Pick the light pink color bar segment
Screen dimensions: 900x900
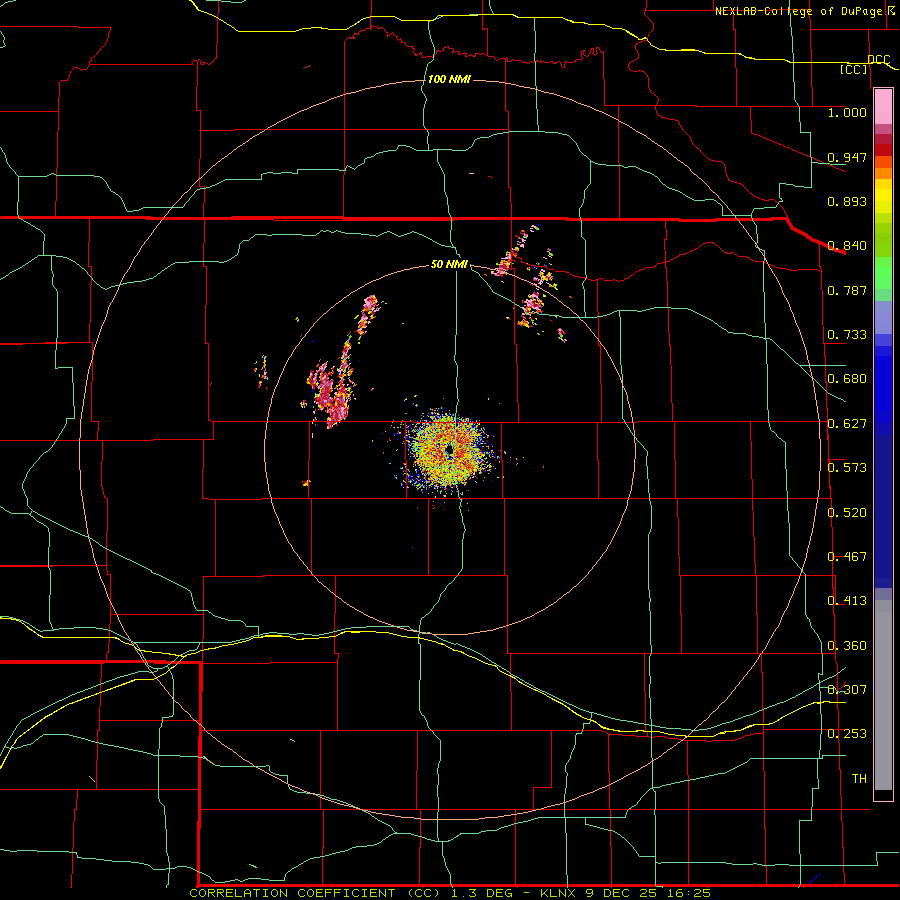(x=883, y=107)
